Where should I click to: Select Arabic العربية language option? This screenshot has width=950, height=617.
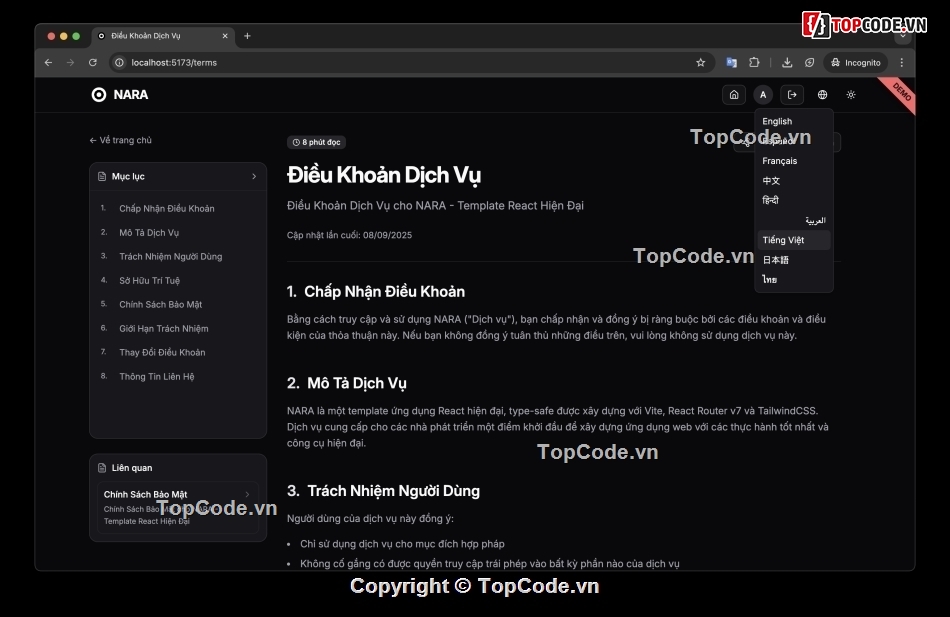(792, 220)
